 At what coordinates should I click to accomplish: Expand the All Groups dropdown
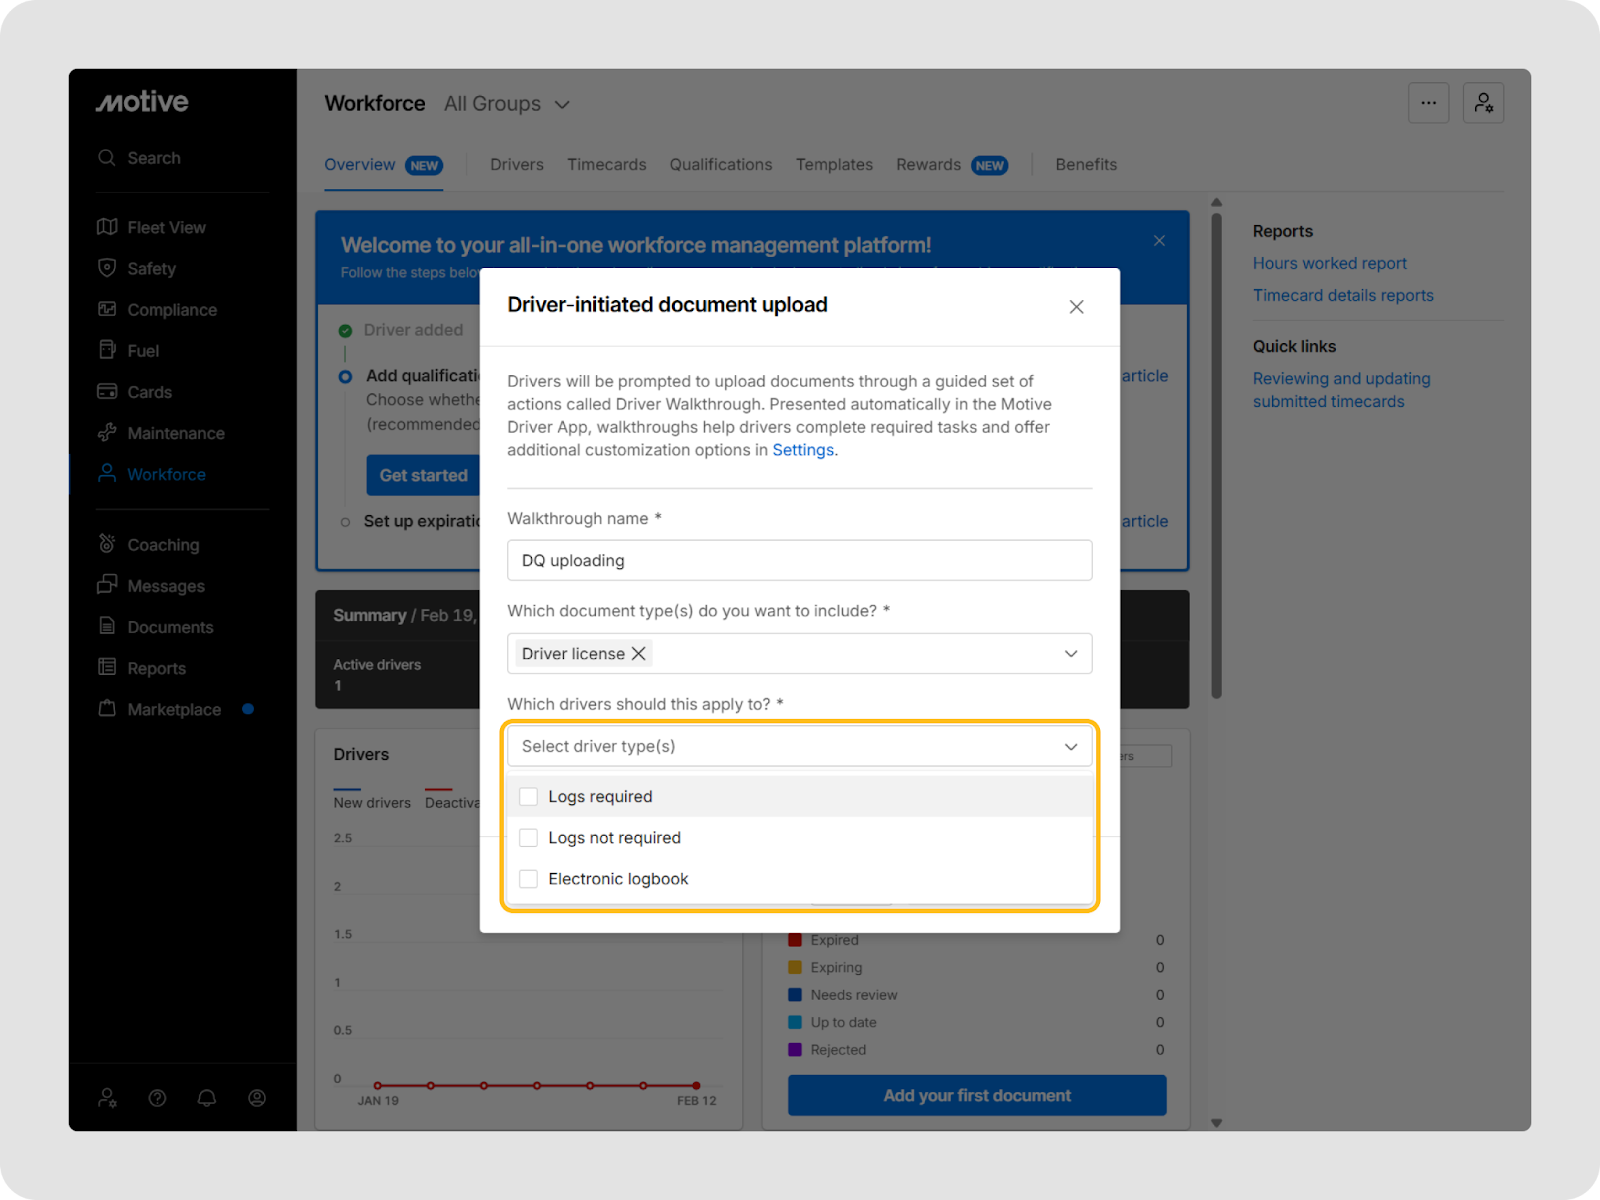507,104
